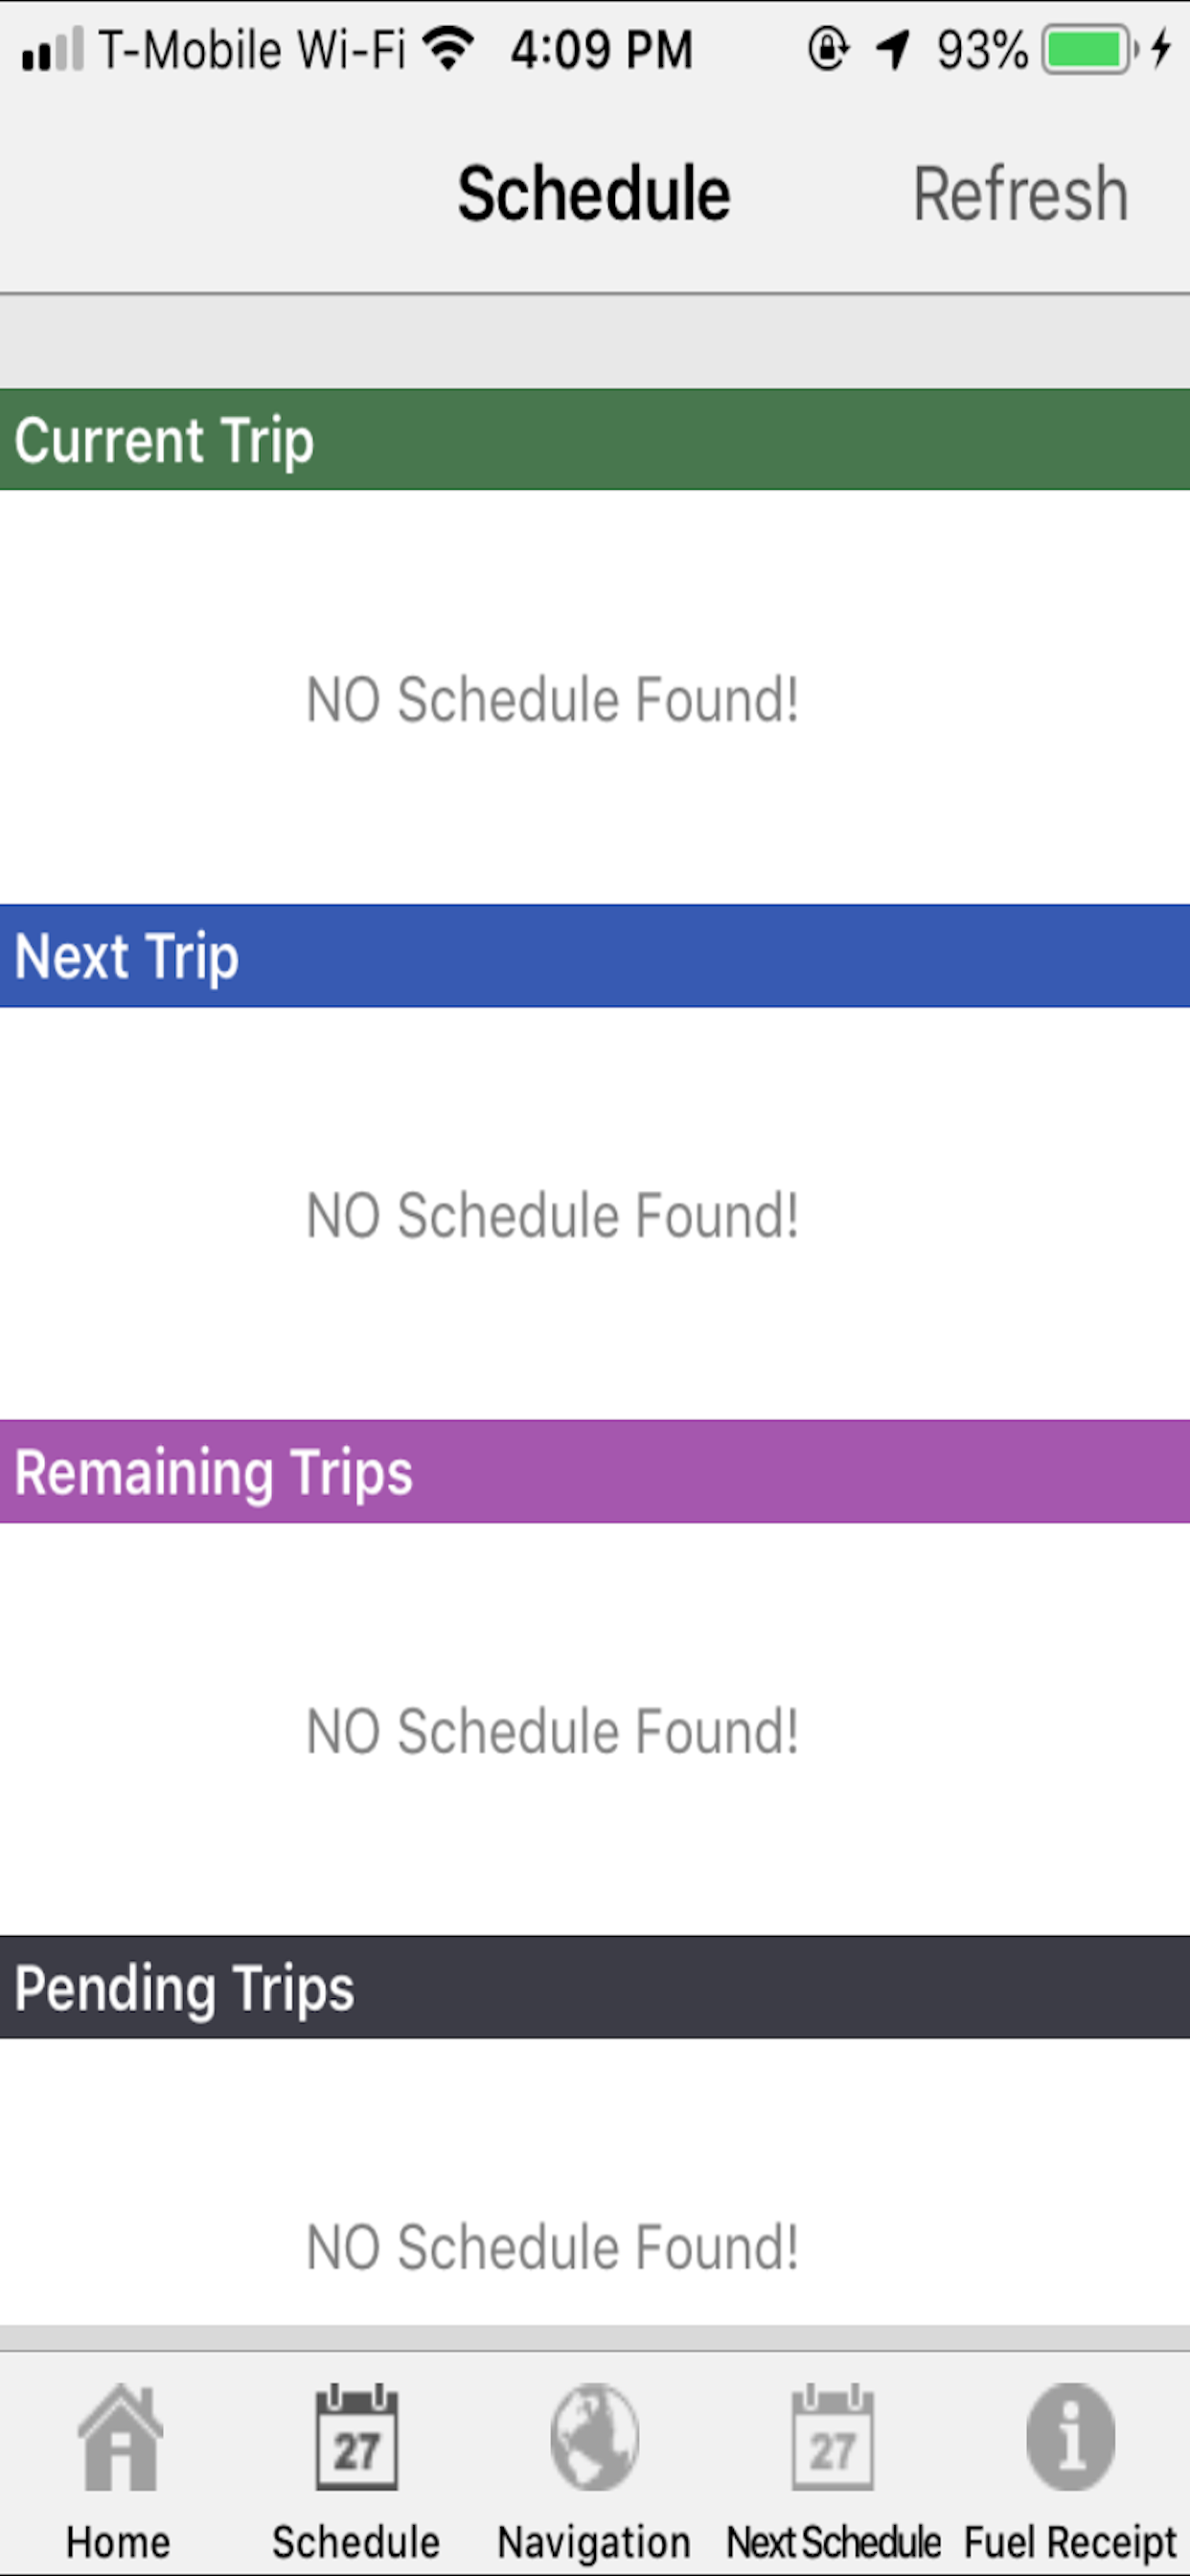1190x2576 pixels.
Task: Tap the cellular signal bars icon
Action: tap(52, 50)
